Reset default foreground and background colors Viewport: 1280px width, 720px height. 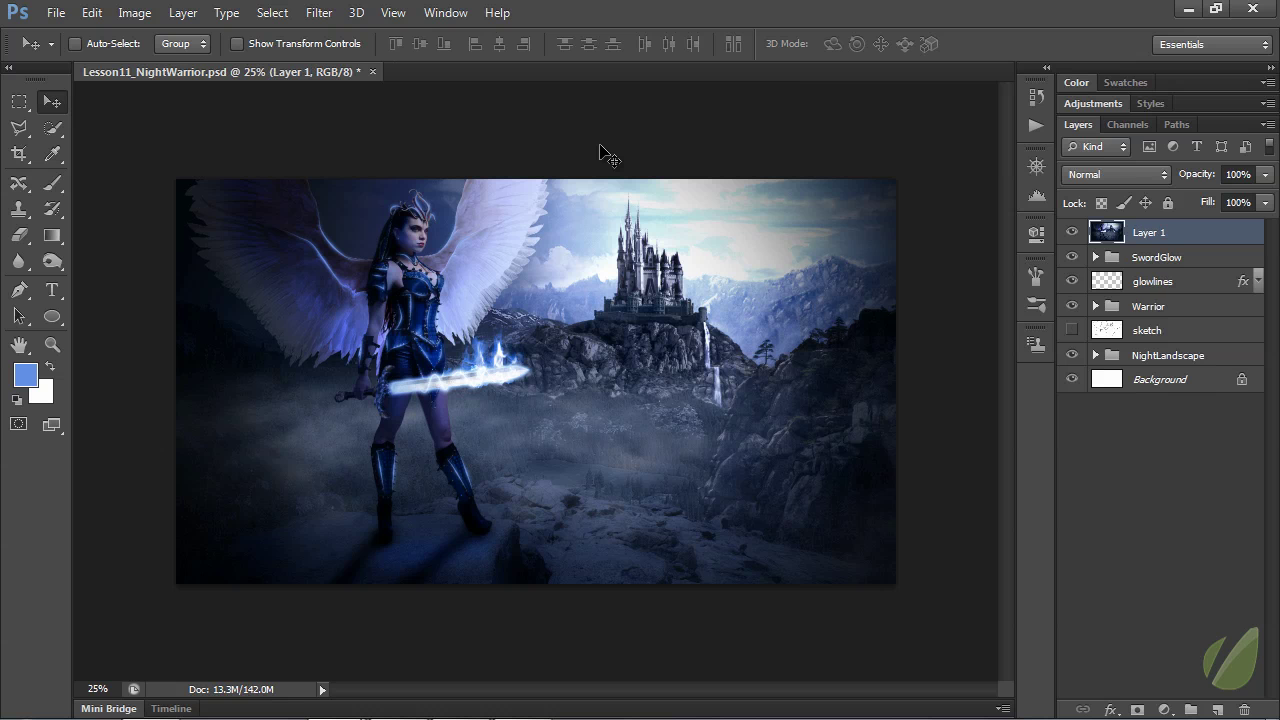click(17, 400)
